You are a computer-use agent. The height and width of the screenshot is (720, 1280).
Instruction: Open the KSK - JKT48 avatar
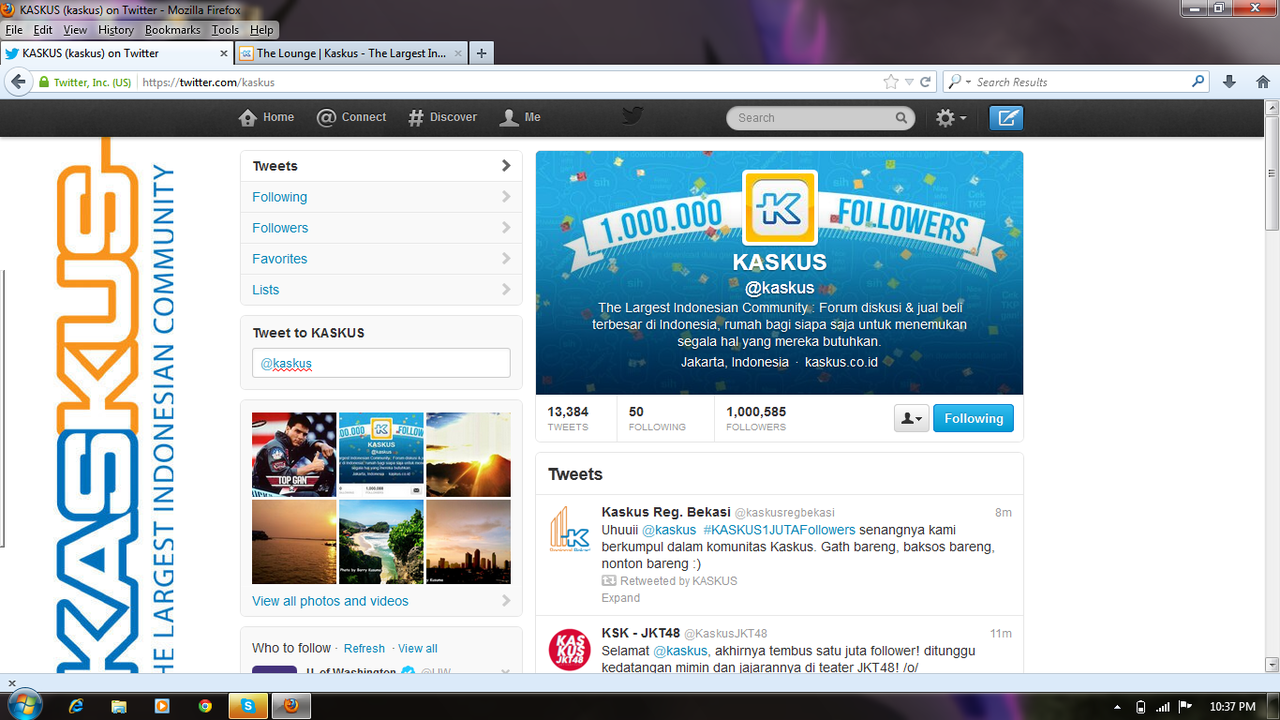[x=570, y=650]
